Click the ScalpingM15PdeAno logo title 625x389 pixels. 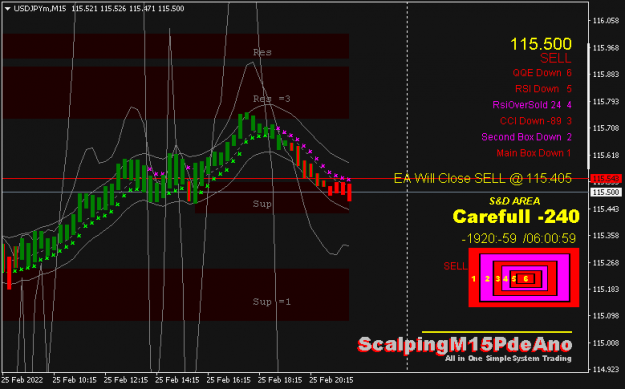tap(465, 345)
